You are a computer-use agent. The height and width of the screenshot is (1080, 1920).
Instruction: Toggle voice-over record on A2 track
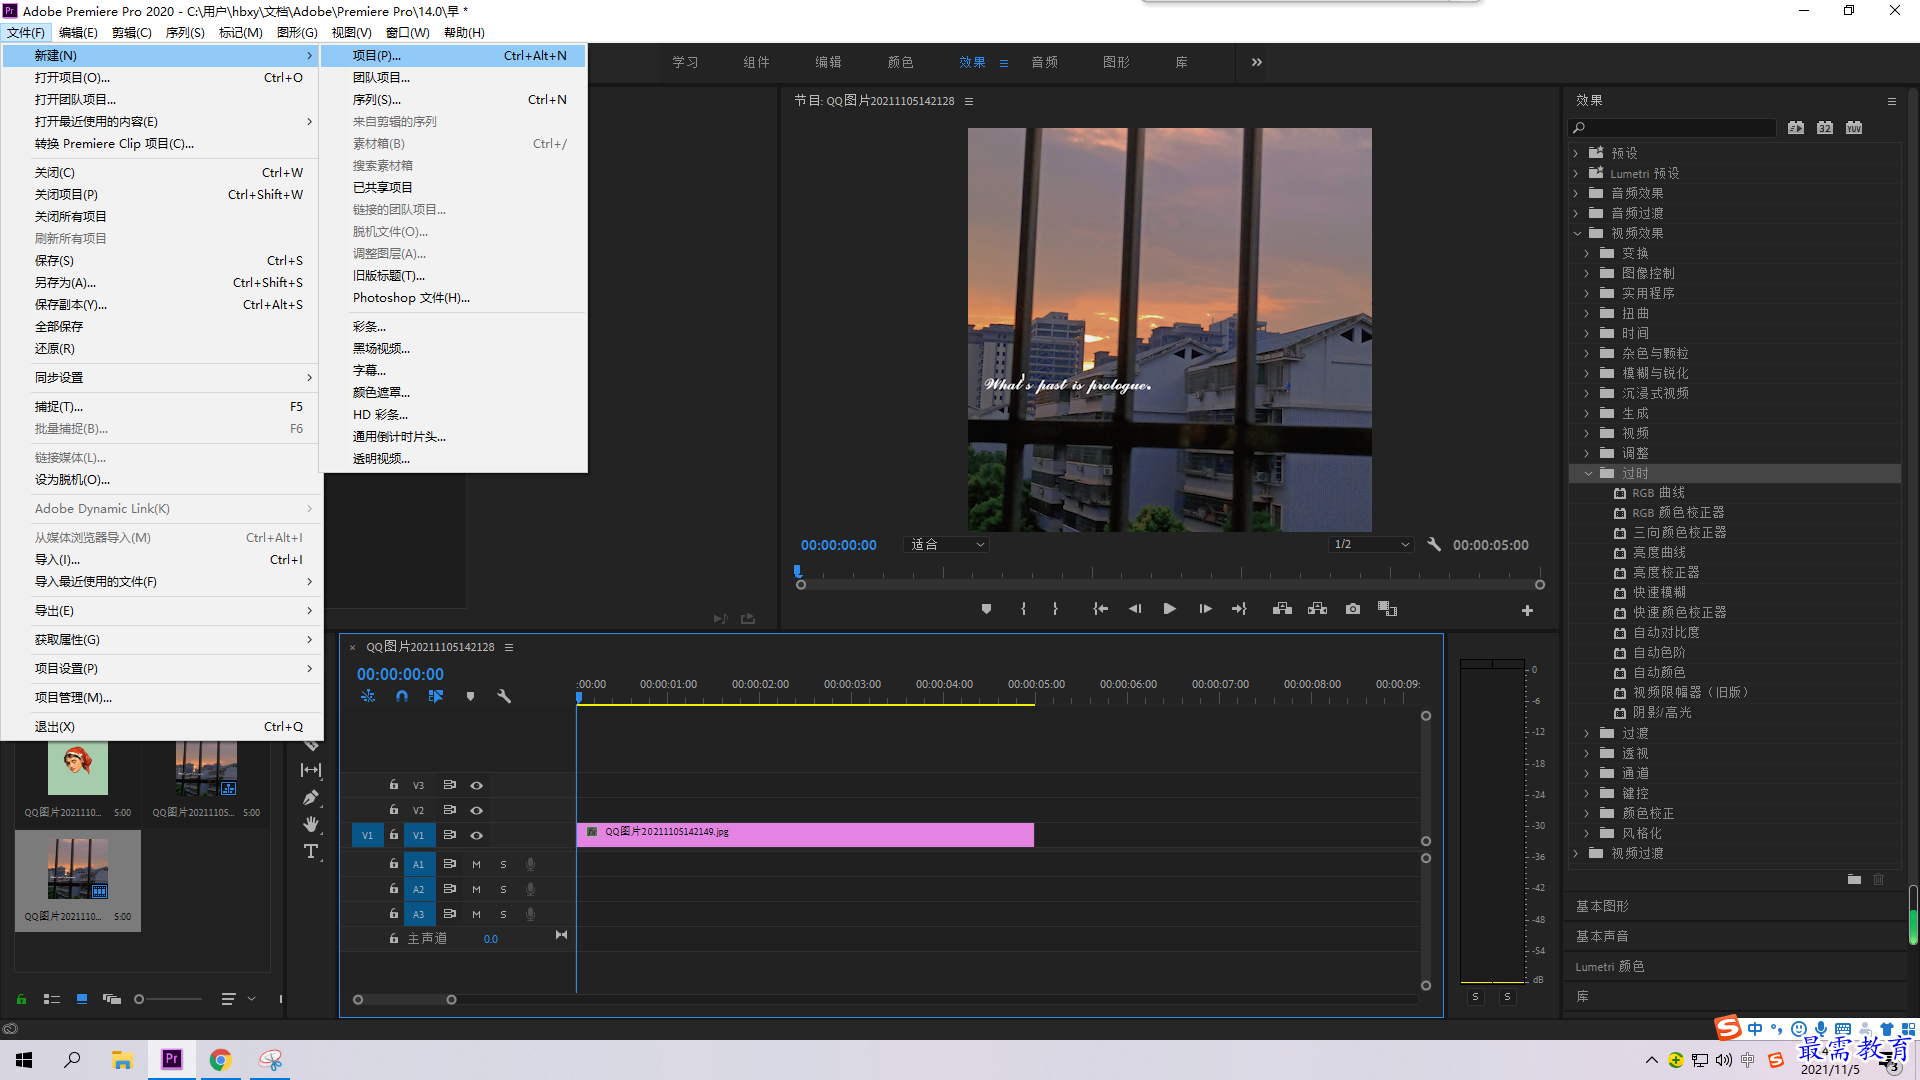531,889
